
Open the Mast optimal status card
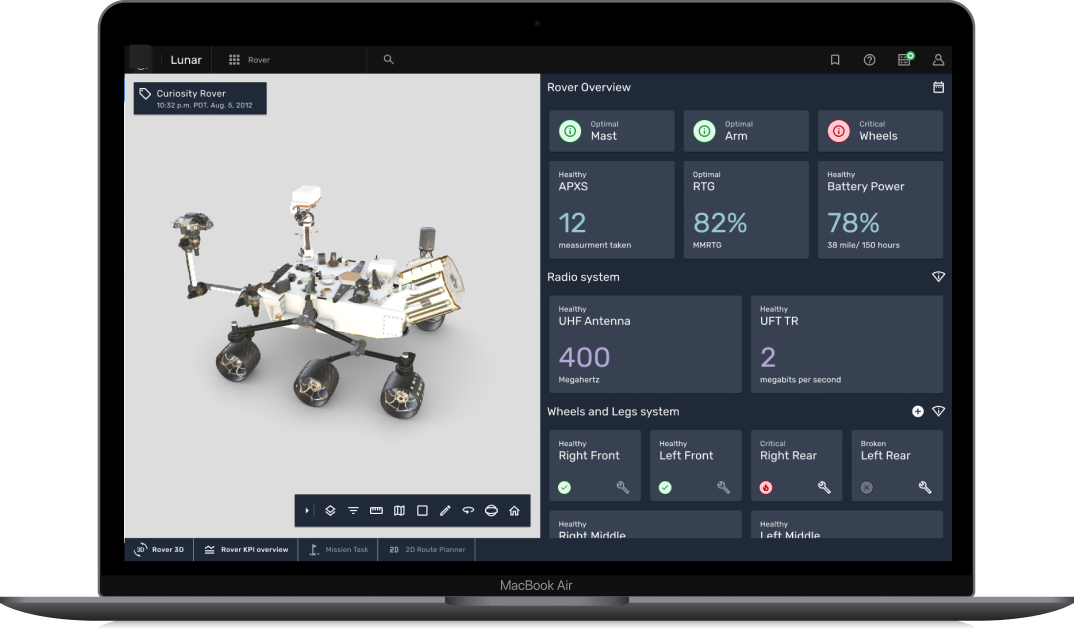tap(612, 131)
